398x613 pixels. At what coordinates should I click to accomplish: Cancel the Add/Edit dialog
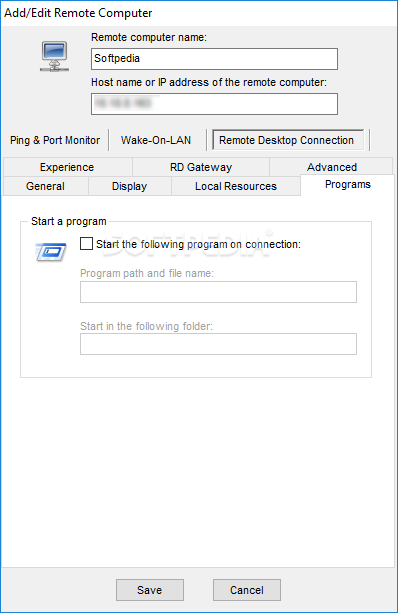[247, 590]
